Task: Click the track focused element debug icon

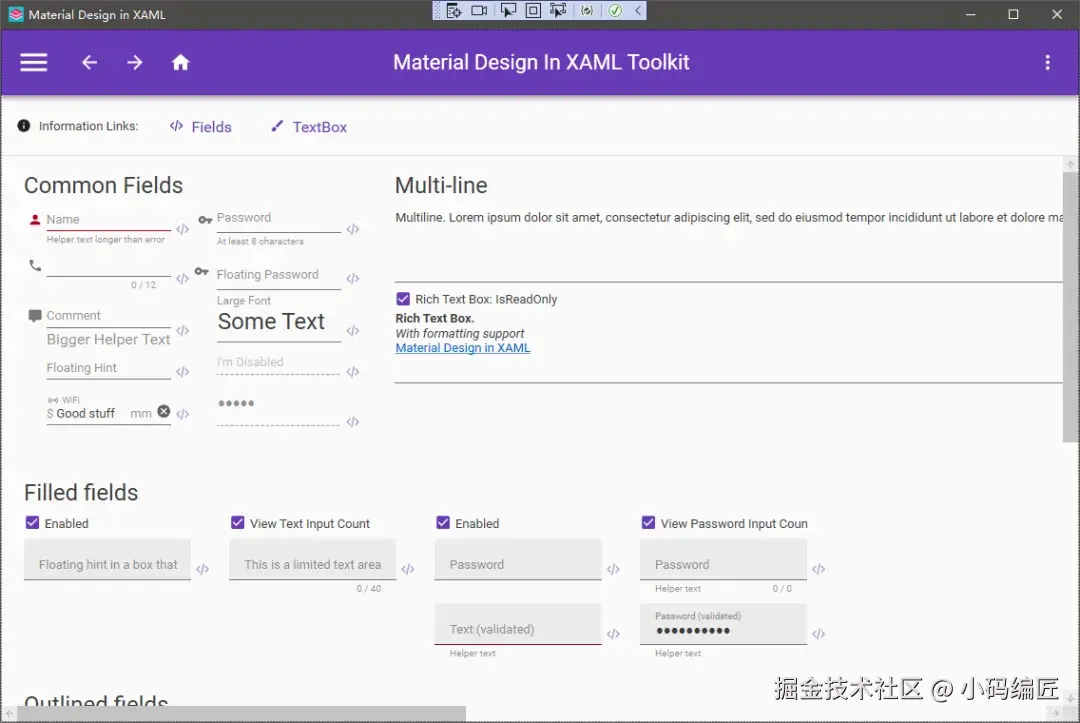Action: coord(558,10)
